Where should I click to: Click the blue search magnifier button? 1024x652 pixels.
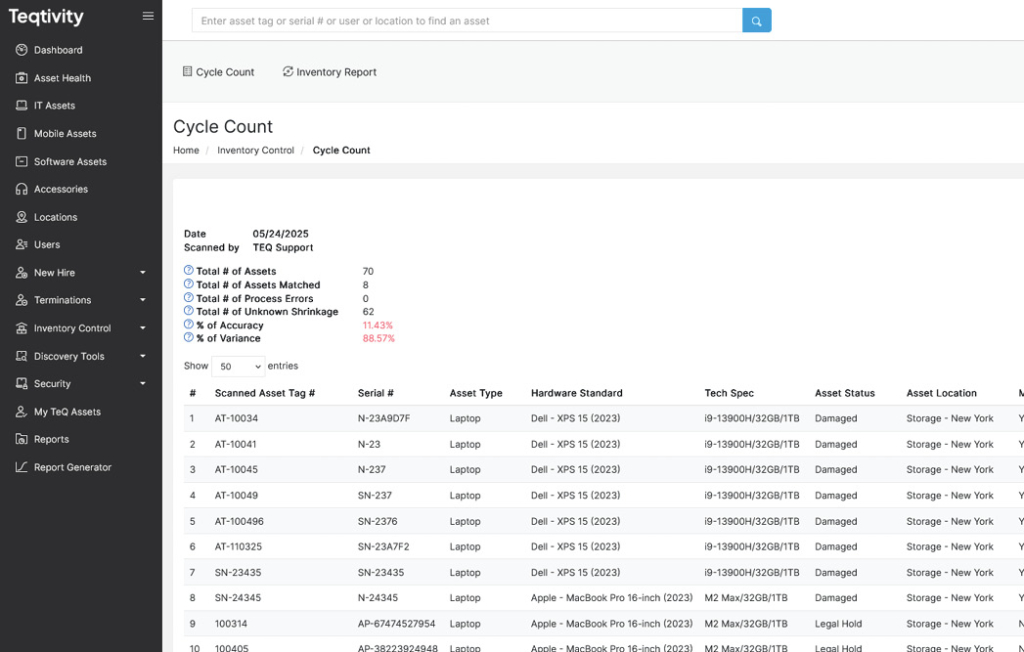coord(756,20)
